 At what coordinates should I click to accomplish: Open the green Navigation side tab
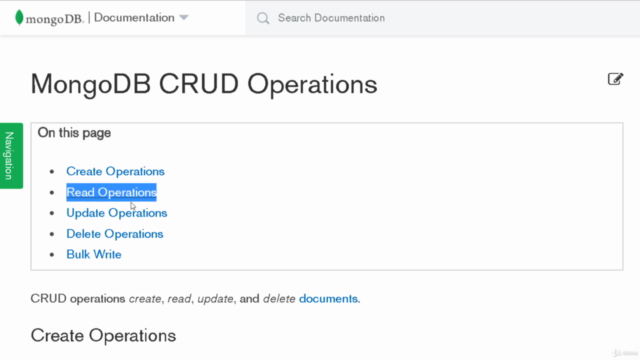pyautogui.click(x=11, y=156)
